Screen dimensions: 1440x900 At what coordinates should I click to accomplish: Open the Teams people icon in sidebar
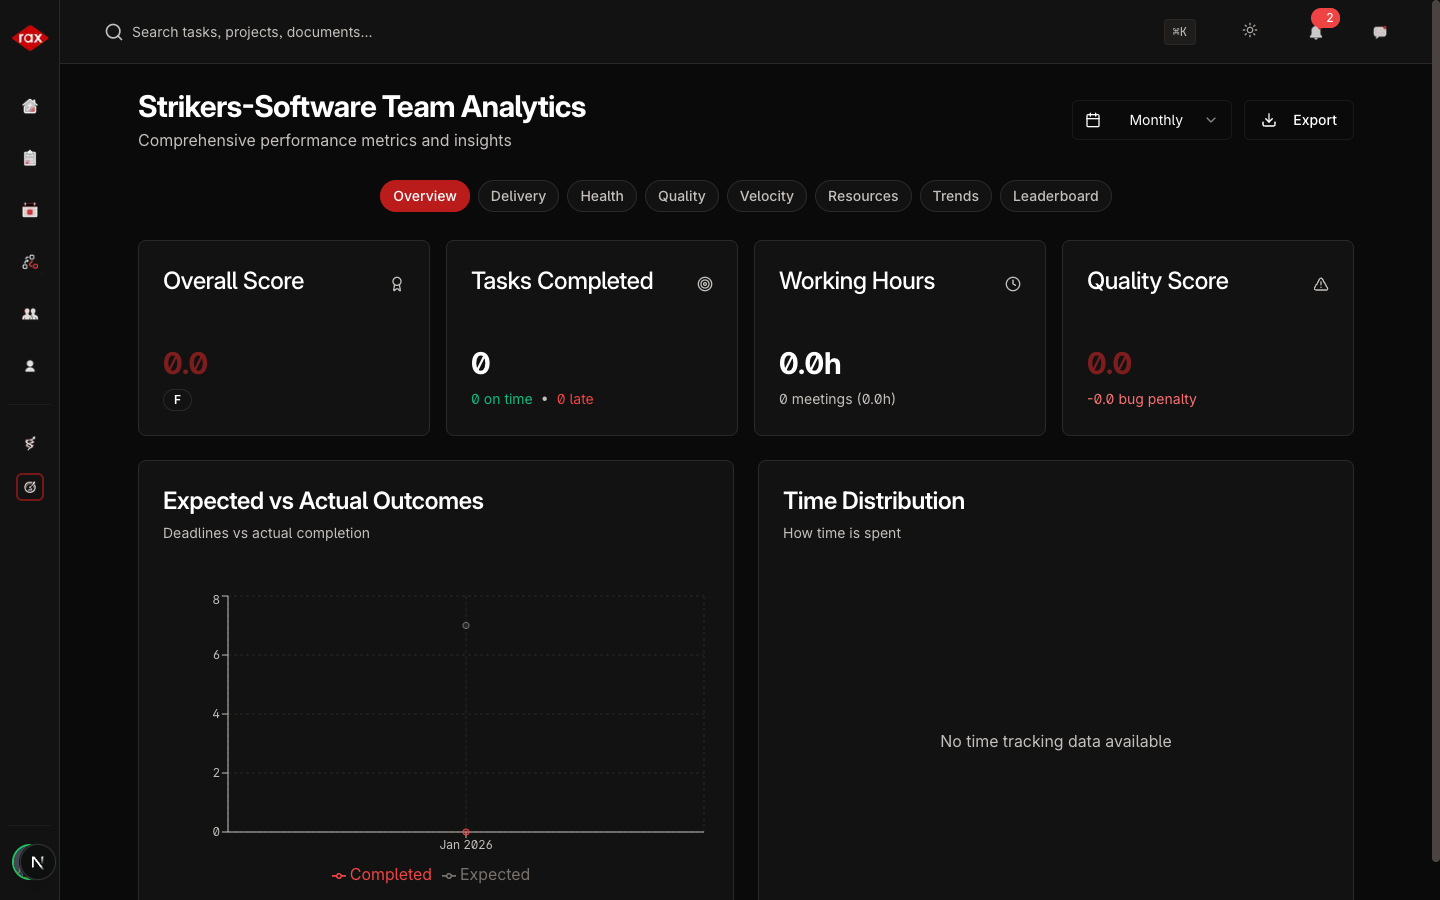point(30,314)
